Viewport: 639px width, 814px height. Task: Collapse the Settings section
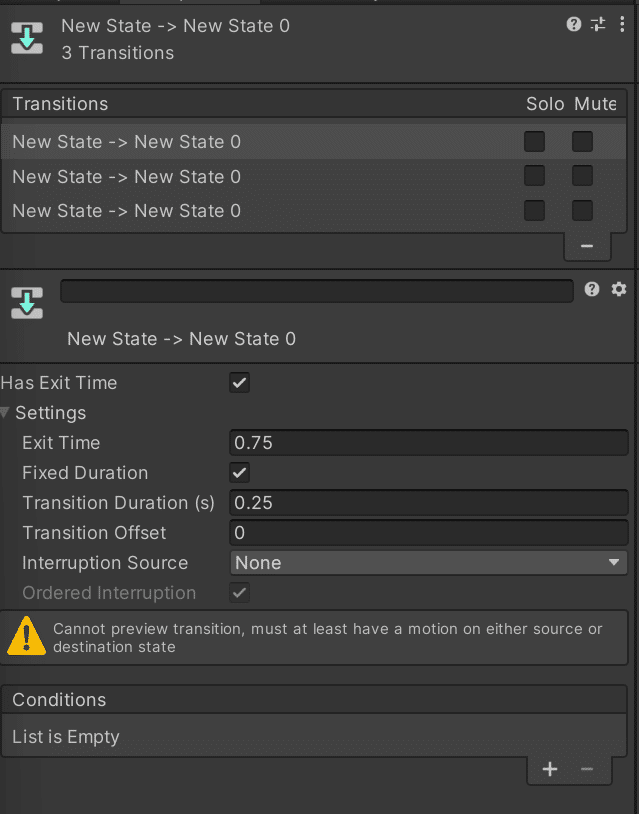(10, 413)
